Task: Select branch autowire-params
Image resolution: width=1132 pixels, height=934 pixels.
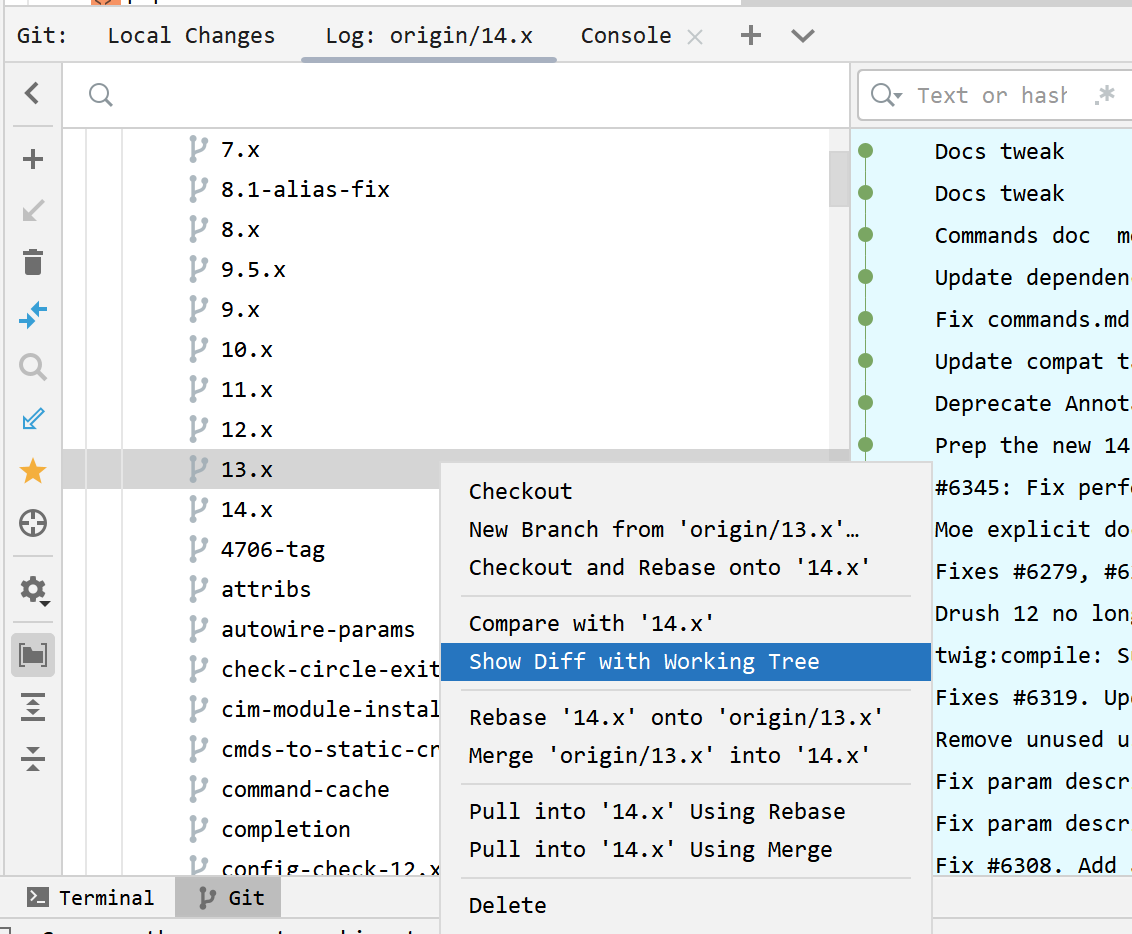Action: click(318, 630)
